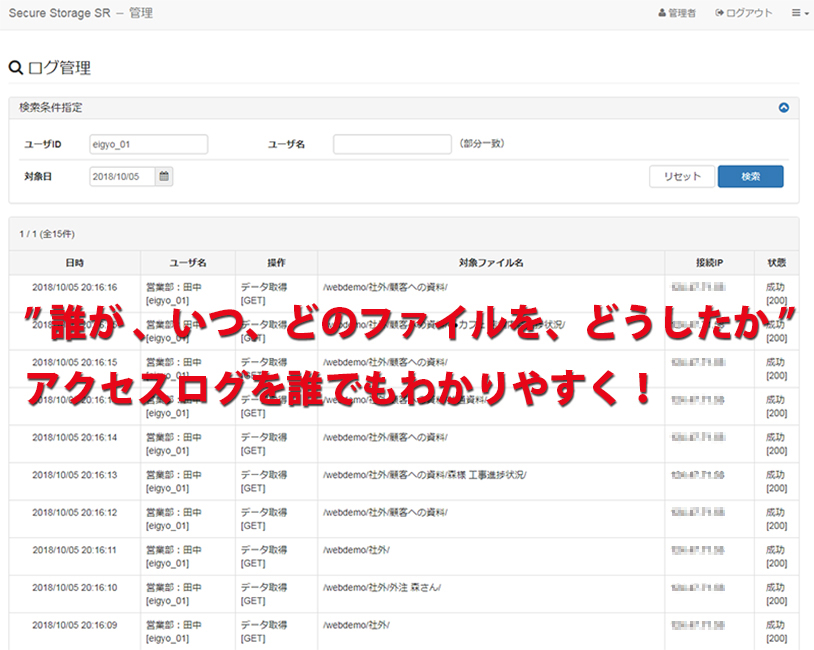Click the magnifier icon beside ログ管理 heading
This screenshot has width=814, height=650.
click(15, 68)
